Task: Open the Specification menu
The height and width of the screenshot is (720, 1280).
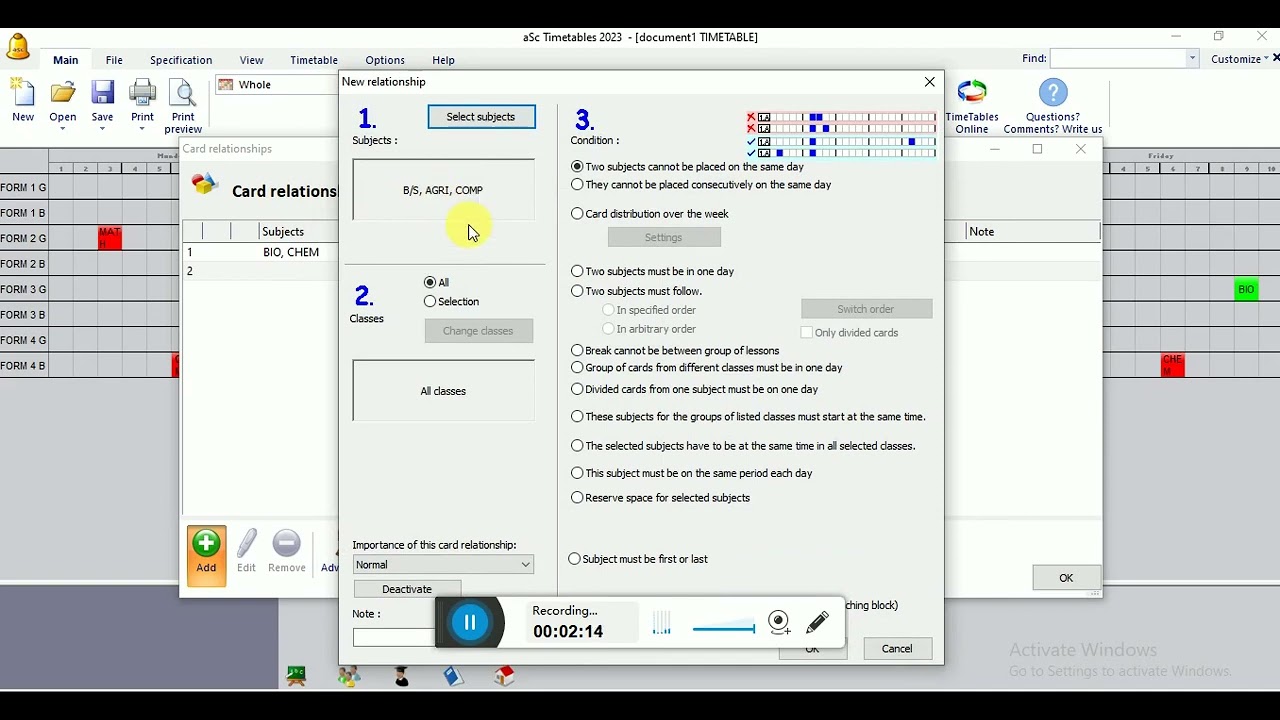Action: pos(181,60)
